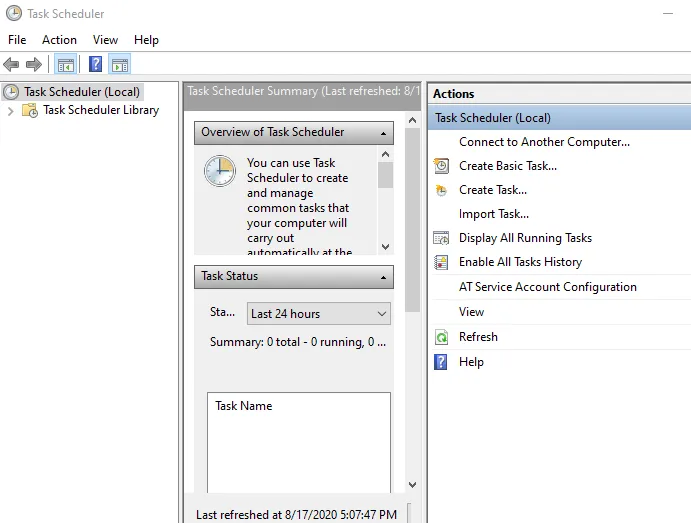Viewport: 691px width, 523px height.
Task: Click the Back arrow toolbar icon
Action: pyautogui.click(x=11, y=65)
